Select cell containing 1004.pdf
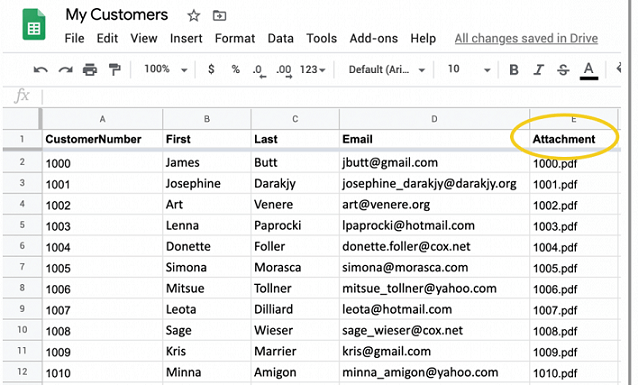The height and width of the screenshot is (385, 638). click(574, 246)
